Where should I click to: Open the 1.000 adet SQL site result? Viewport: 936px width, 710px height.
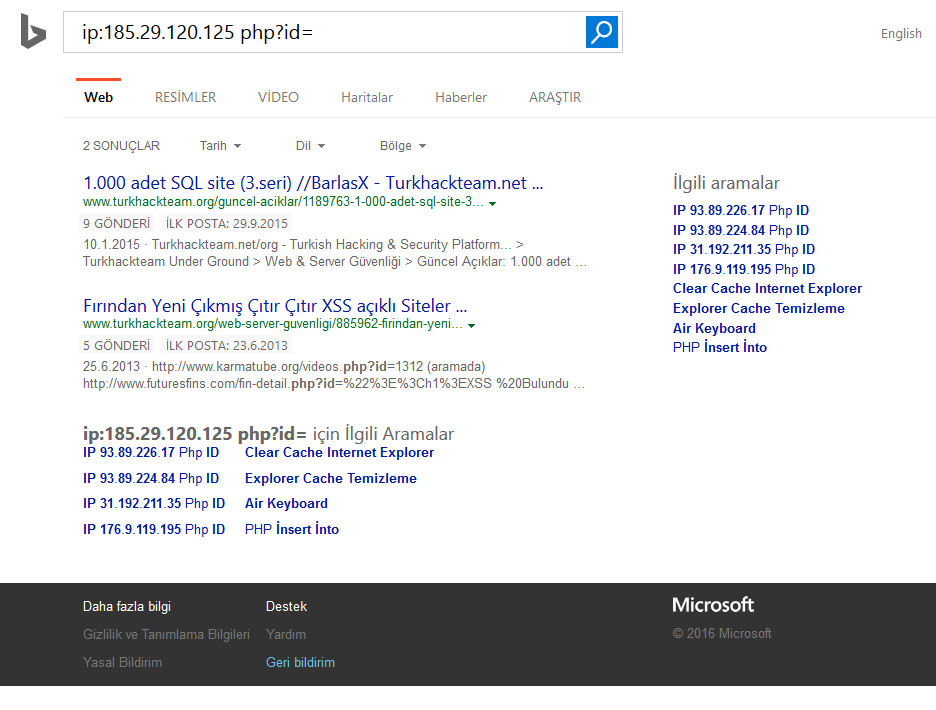pyautogui.click(x=313, y=183)
